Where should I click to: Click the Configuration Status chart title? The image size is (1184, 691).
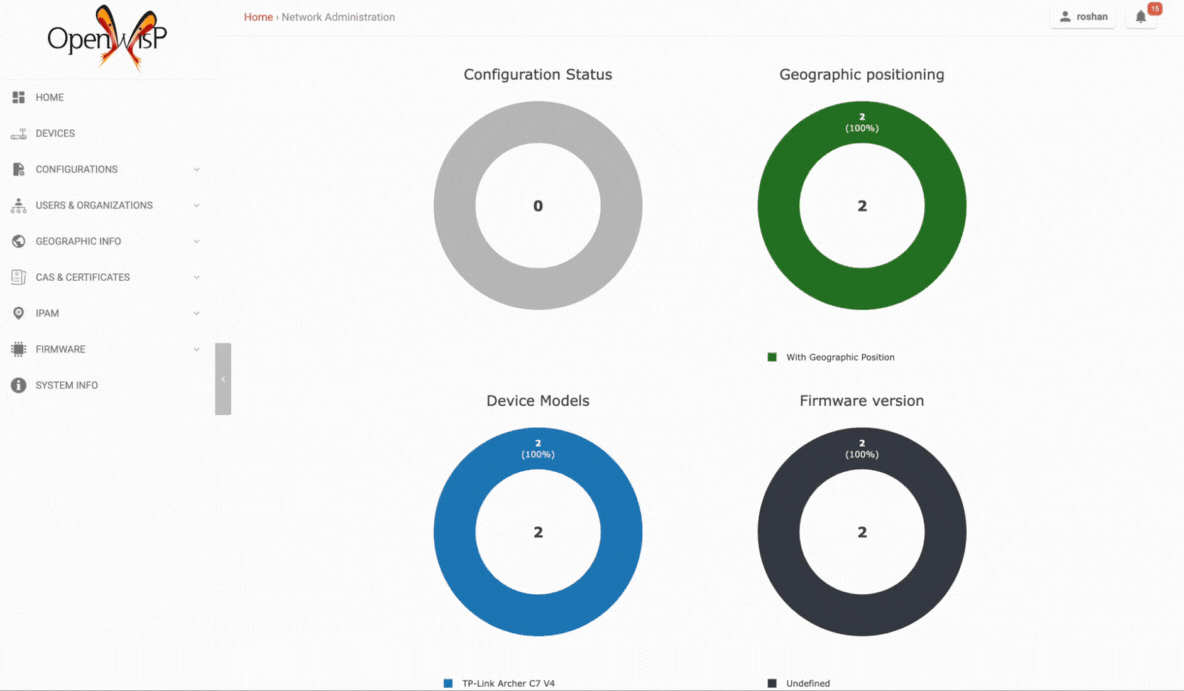click(538, 74)
